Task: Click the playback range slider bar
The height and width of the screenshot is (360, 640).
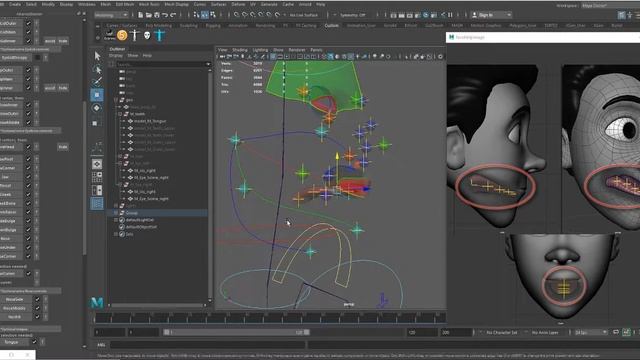Action: [237, 333]
